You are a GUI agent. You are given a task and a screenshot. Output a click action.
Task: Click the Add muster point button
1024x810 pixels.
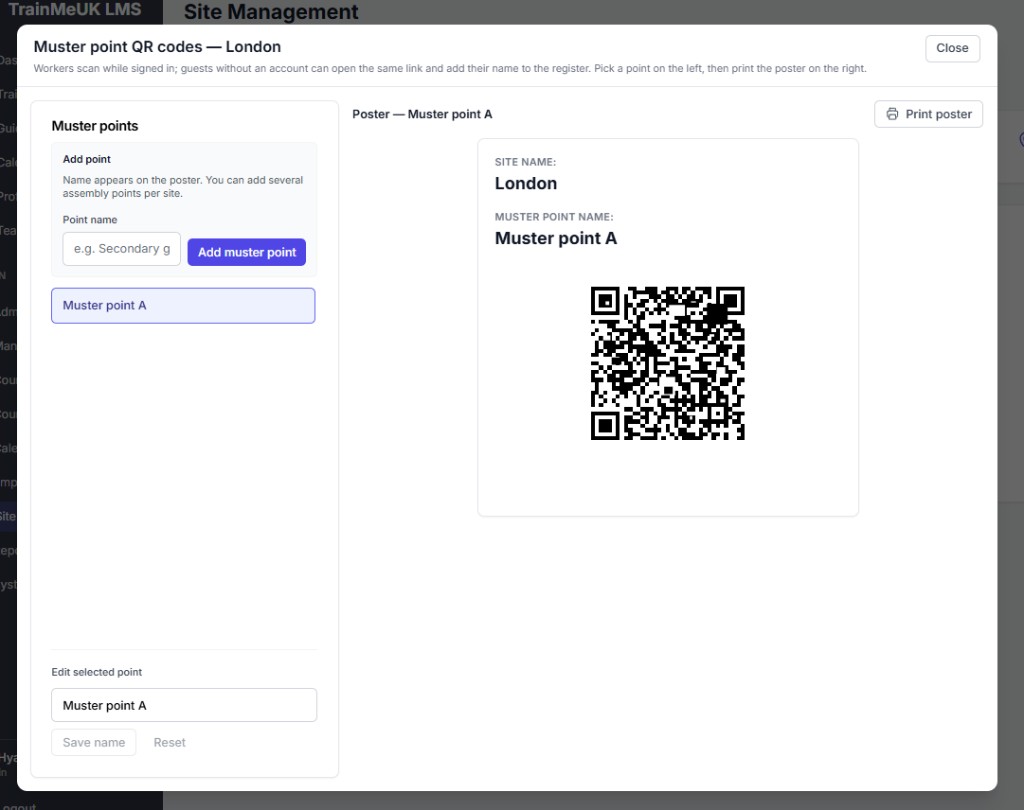(247, 252)
